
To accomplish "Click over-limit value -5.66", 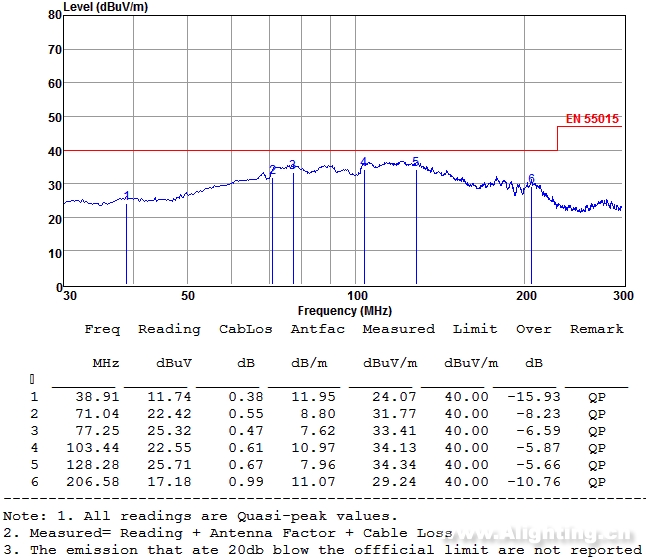I will (x=538, y=465).
